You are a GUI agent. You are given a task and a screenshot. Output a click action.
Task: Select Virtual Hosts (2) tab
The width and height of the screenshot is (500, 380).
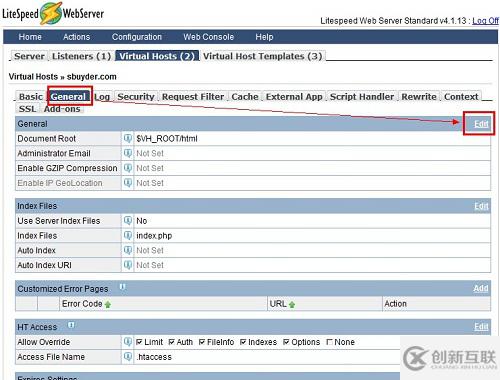pos(157,56)
